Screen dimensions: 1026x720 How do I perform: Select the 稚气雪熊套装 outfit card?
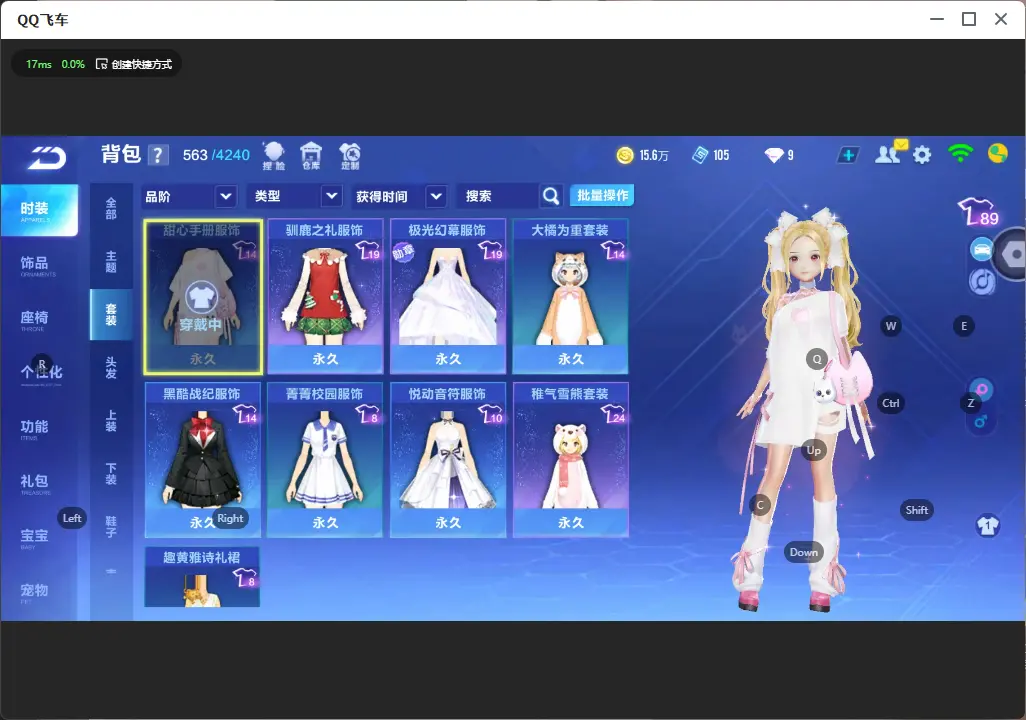point(571,460)
